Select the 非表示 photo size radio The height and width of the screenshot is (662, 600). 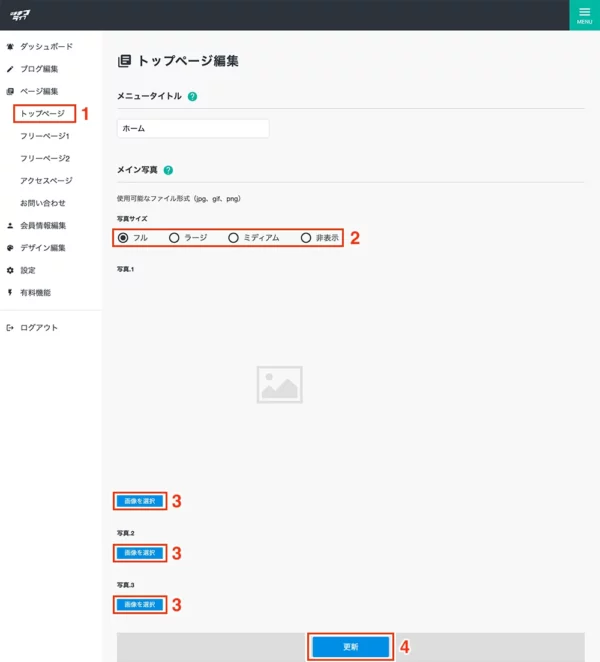306,238
